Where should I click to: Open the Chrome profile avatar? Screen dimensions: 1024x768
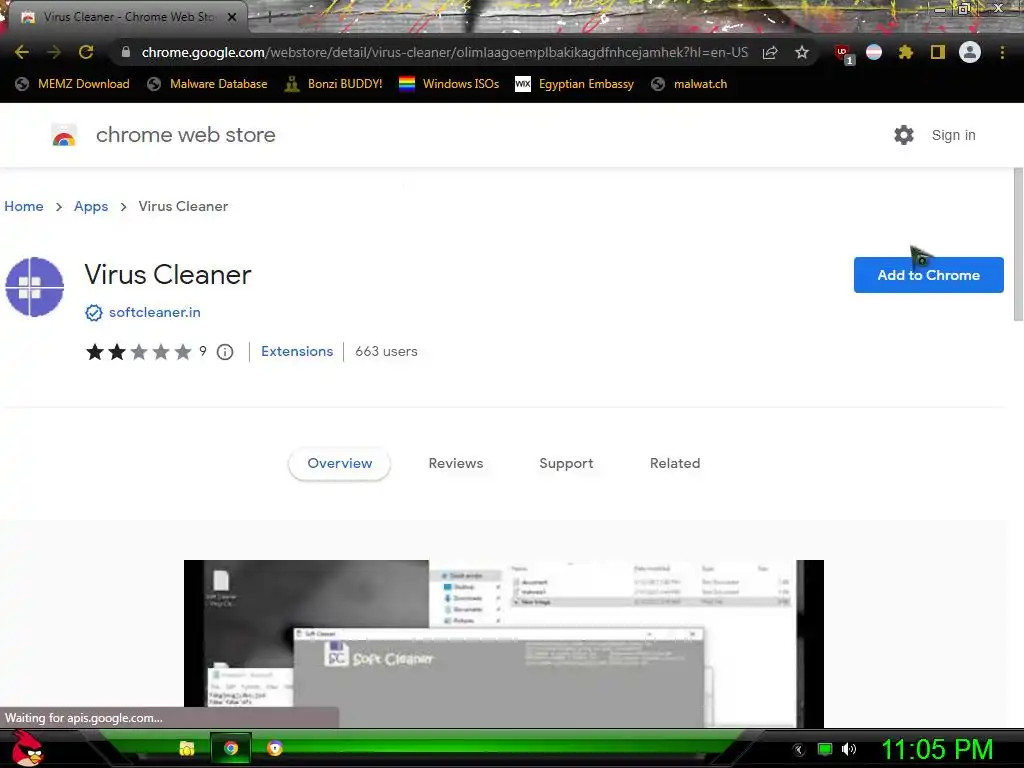970,52
